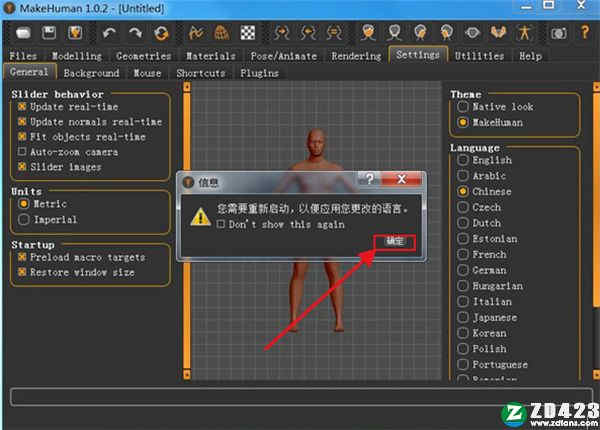Click the redo arrow icon
This screenshot has width=600, height=430.
(x=135, y=31)
